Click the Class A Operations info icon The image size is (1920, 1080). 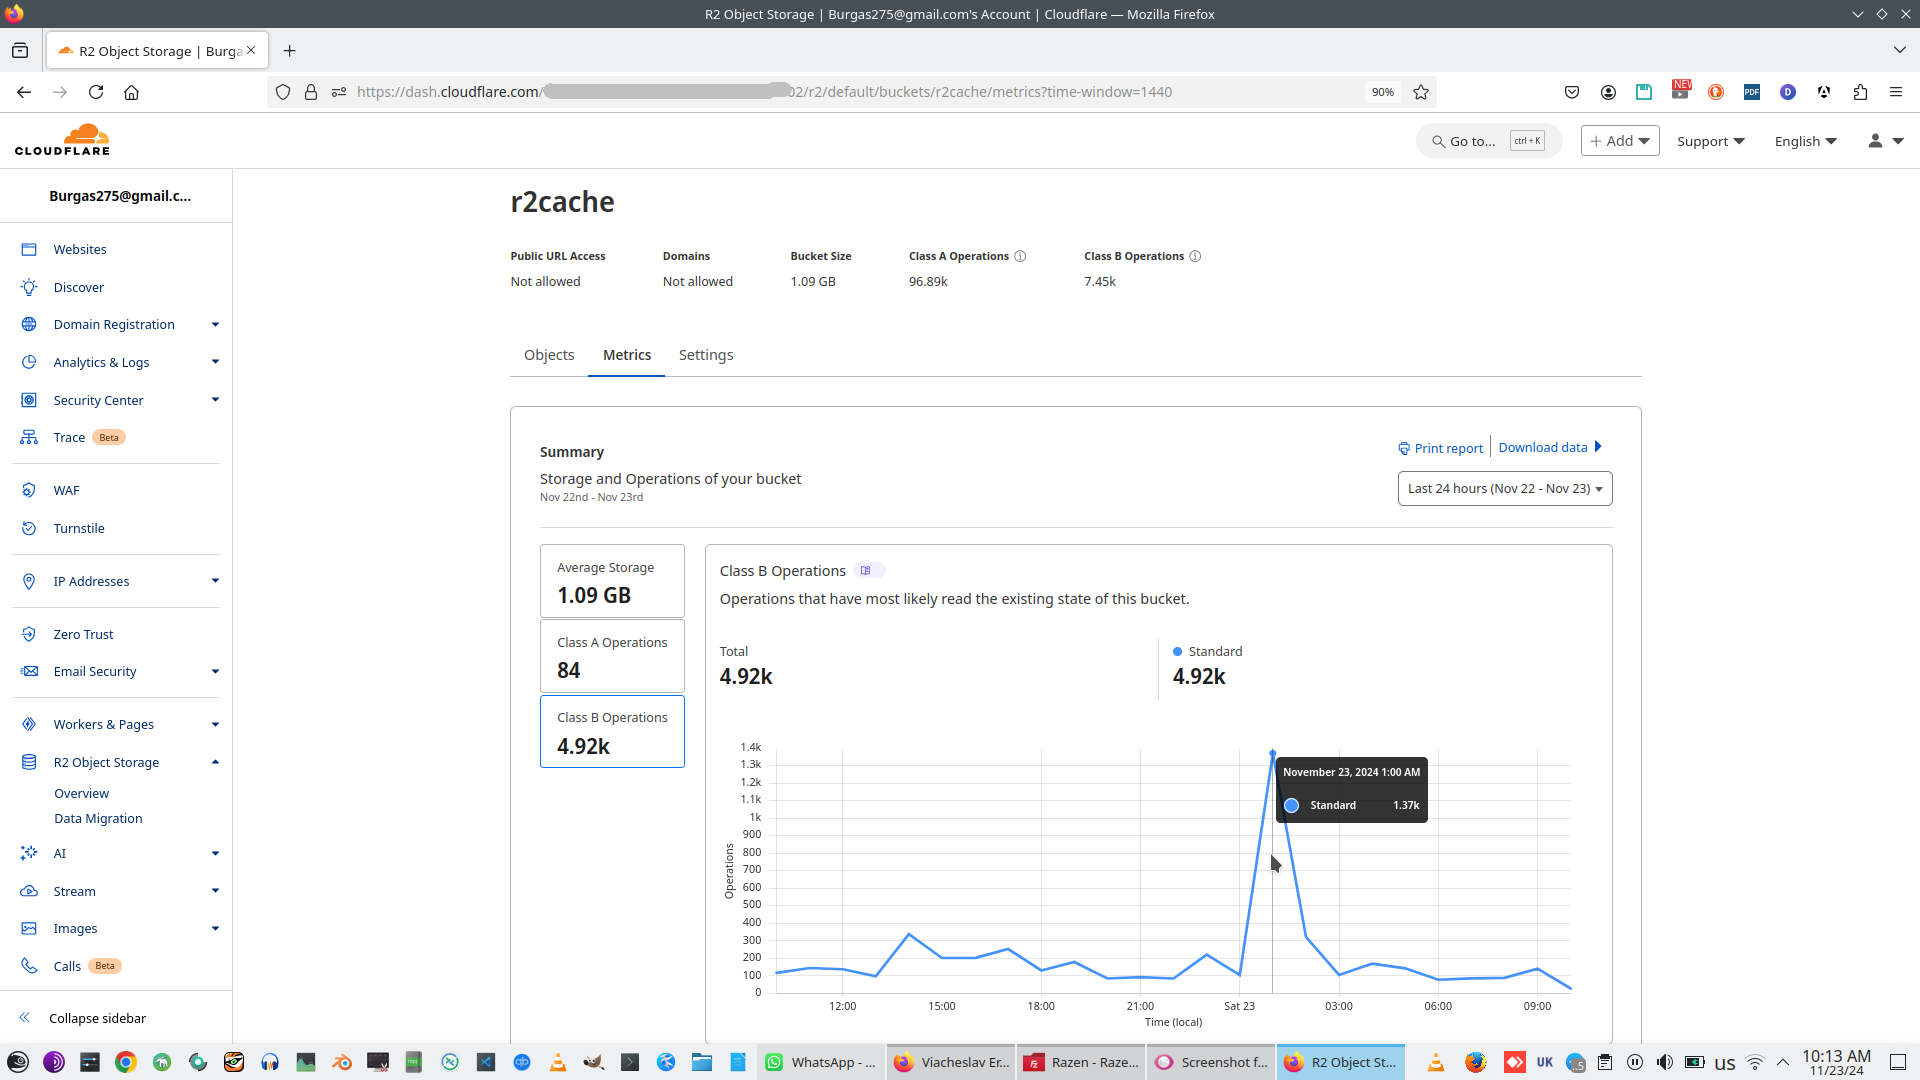tap(1020, 257)
